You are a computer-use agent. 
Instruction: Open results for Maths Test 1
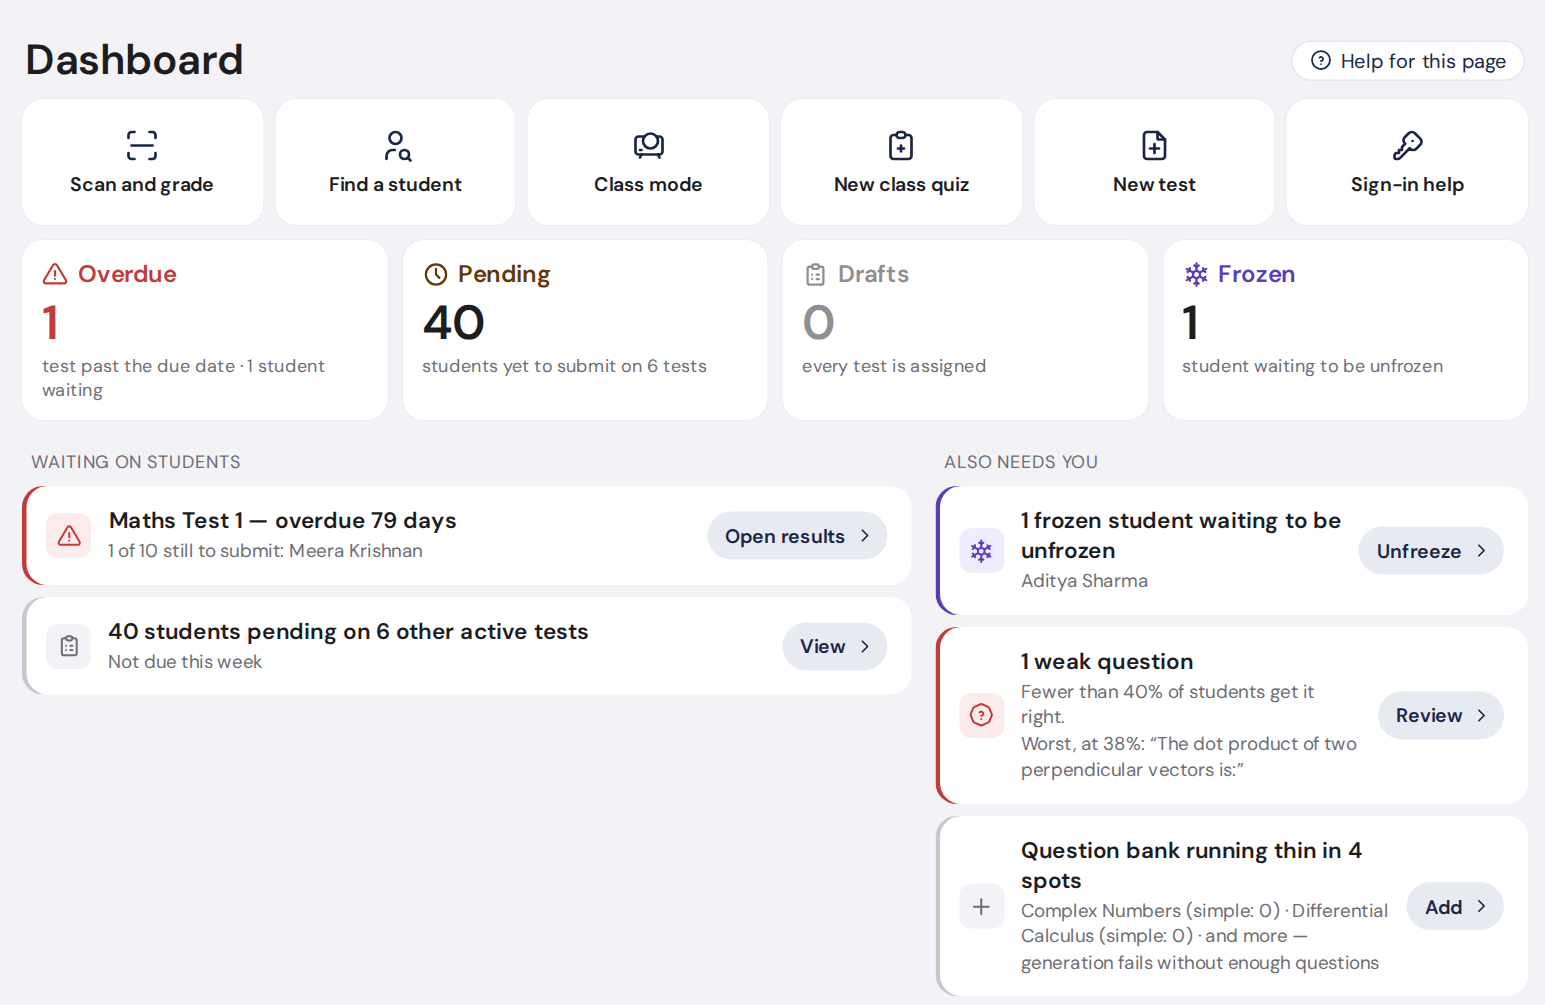pos(797,536)
